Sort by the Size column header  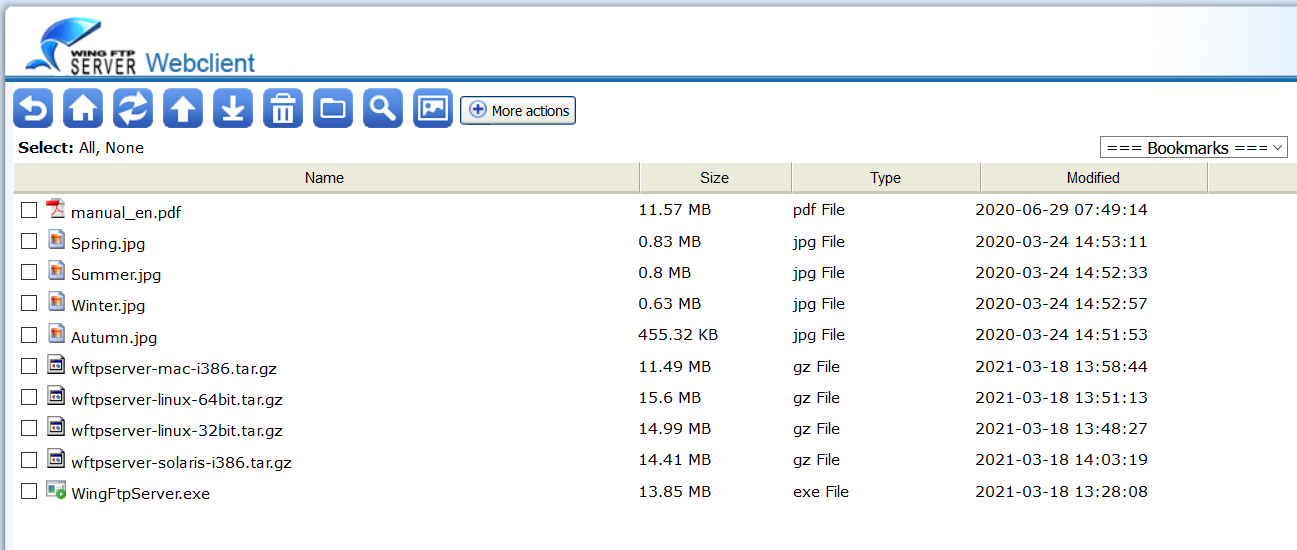[x=715, y=178]
